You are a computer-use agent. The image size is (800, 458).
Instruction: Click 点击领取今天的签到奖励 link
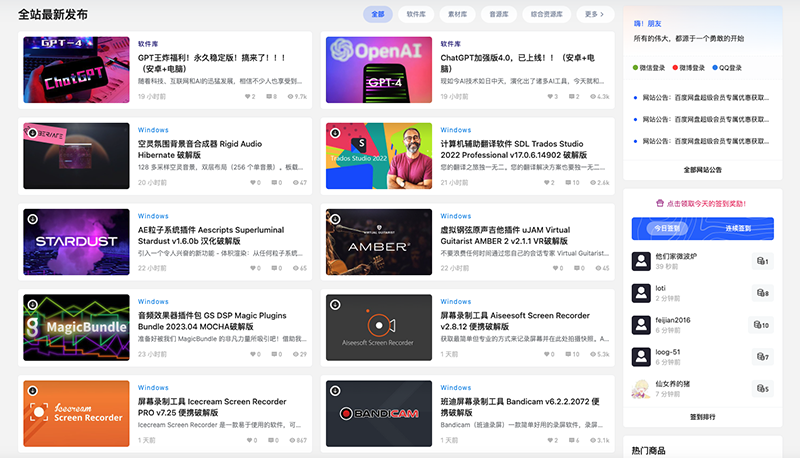(x=702, y=203)
